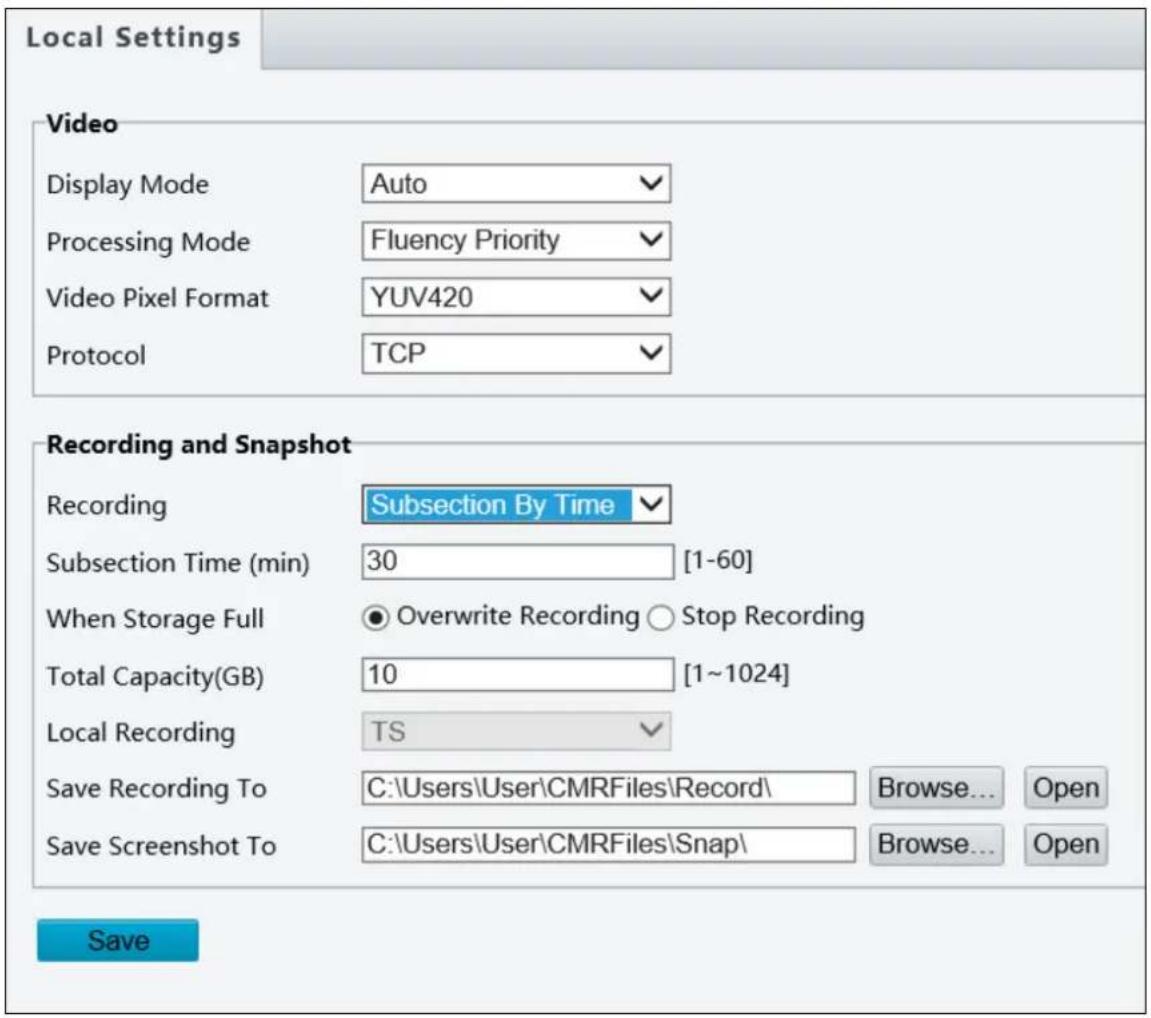This screenshot has height=1018, width=1151.
Task: Click the [1~1024] range hint
Action: click(x=736, y=673)
